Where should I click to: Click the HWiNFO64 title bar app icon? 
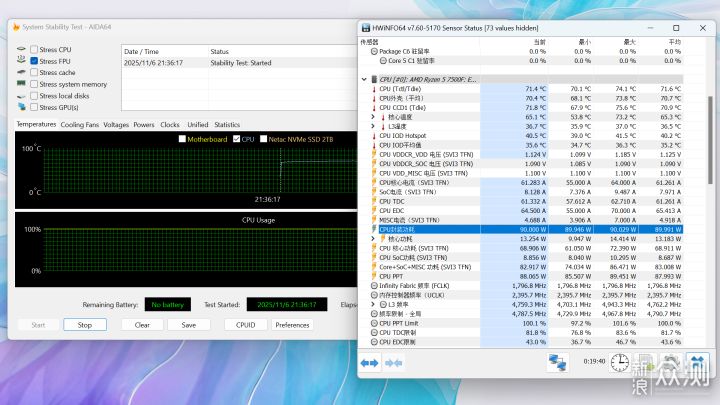(x=366, y=28)
